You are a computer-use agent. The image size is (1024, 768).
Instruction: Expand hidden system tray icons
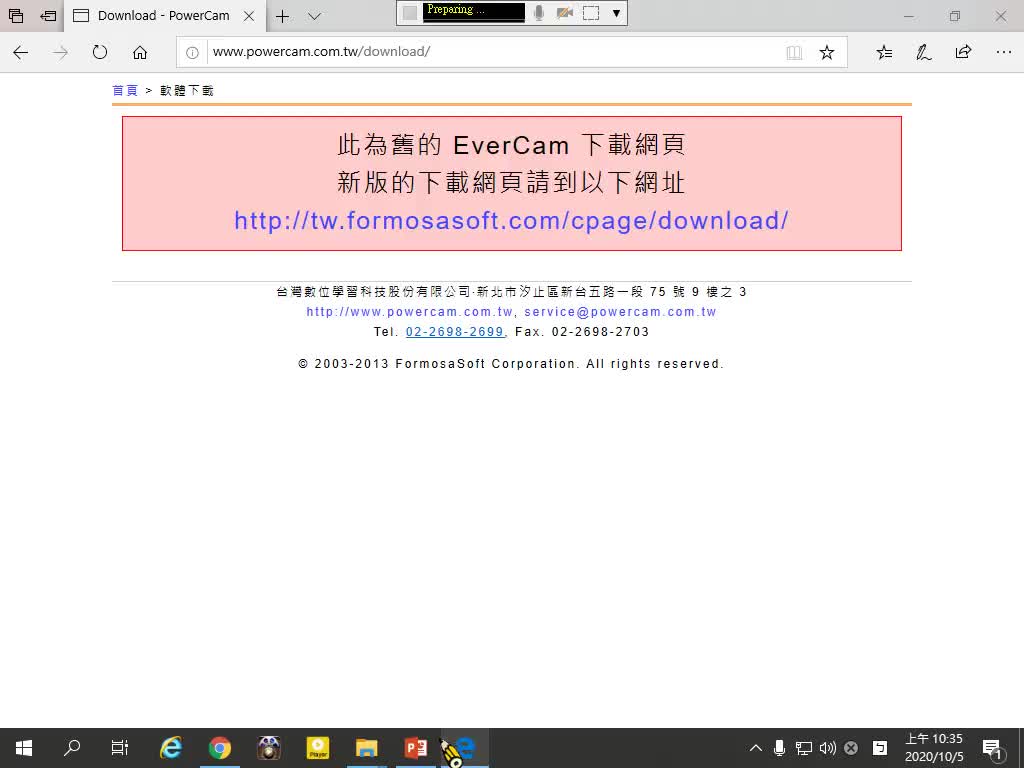point(756,748)
